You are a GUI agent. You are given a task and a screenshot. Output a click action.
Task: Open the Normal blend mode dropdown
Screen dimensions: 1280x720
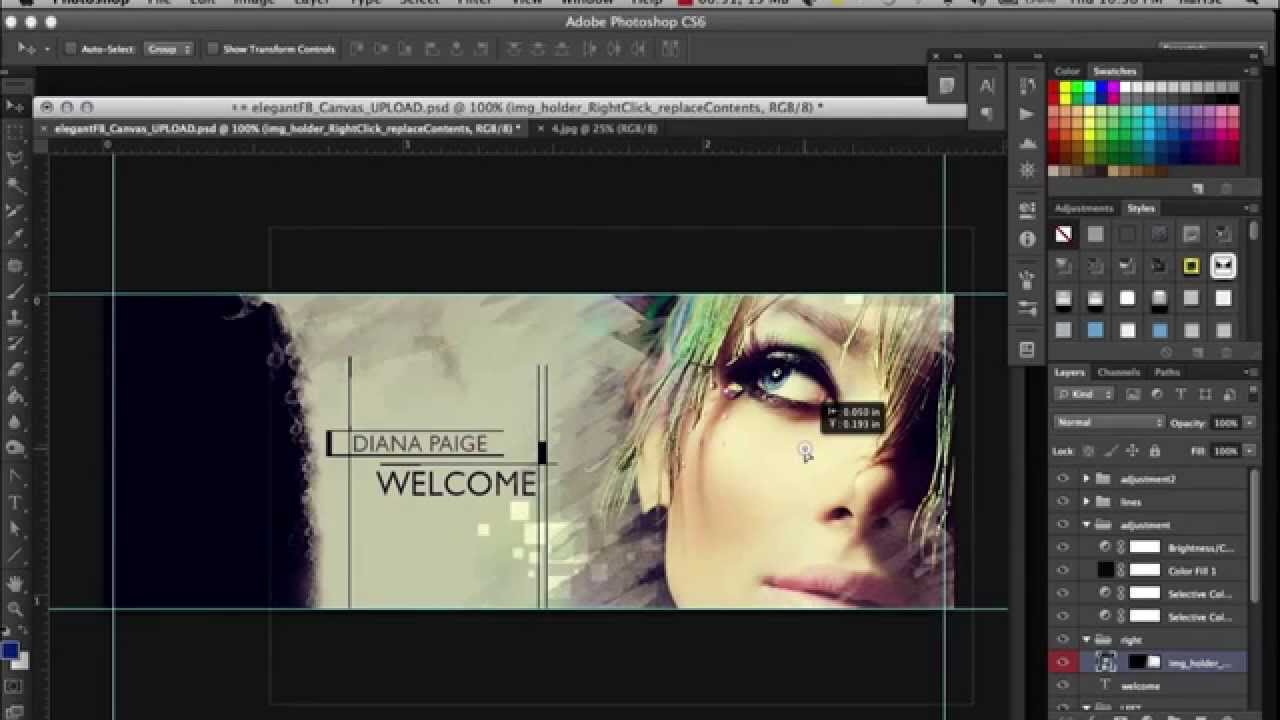pyautogui.click(x=1110, y=423)
